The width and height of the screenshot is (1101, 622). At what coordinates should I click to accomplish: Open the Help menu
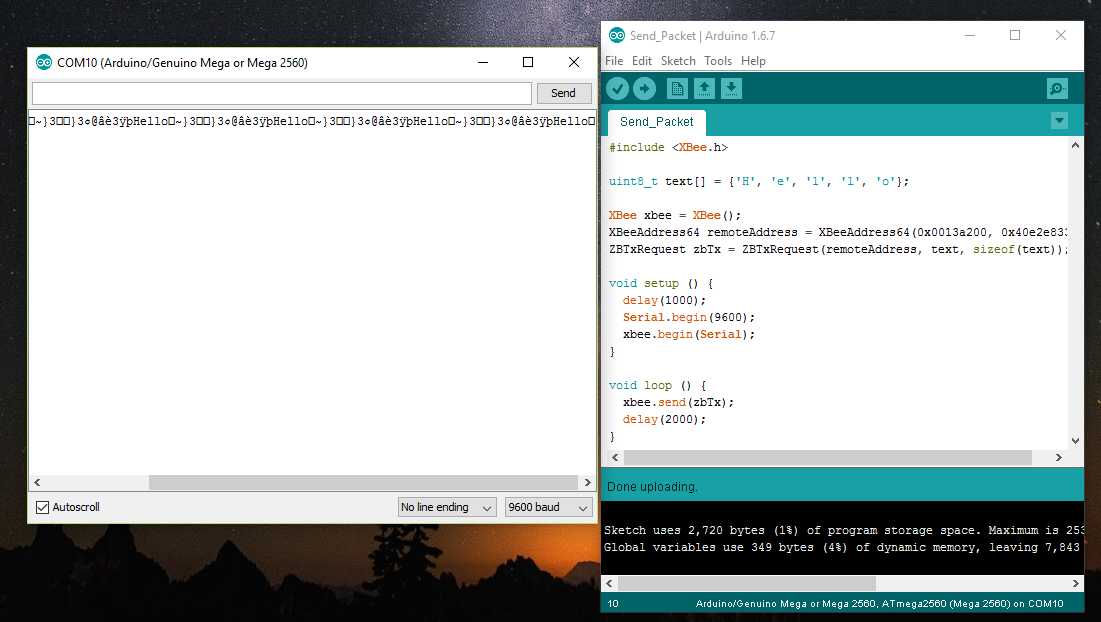coord(753,61)
